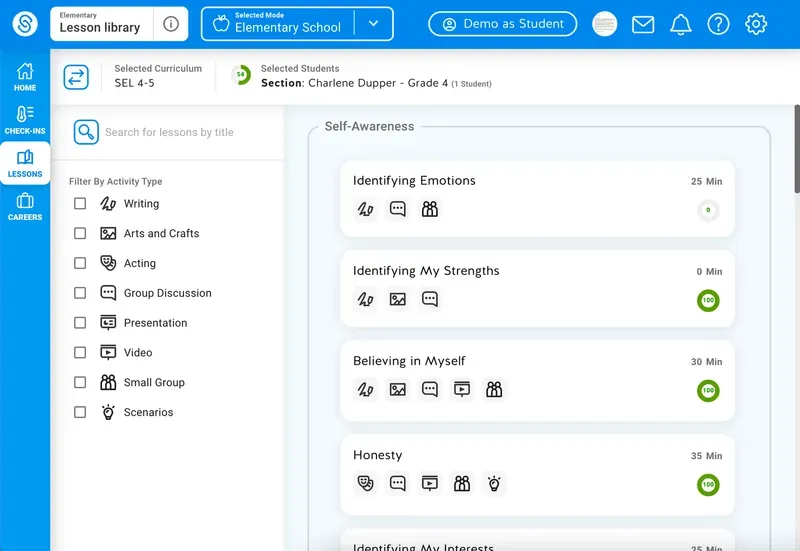This screenshot has height=551, width=800.
Task: Select the Lessons sidebar tab
Action: [25, 163]
